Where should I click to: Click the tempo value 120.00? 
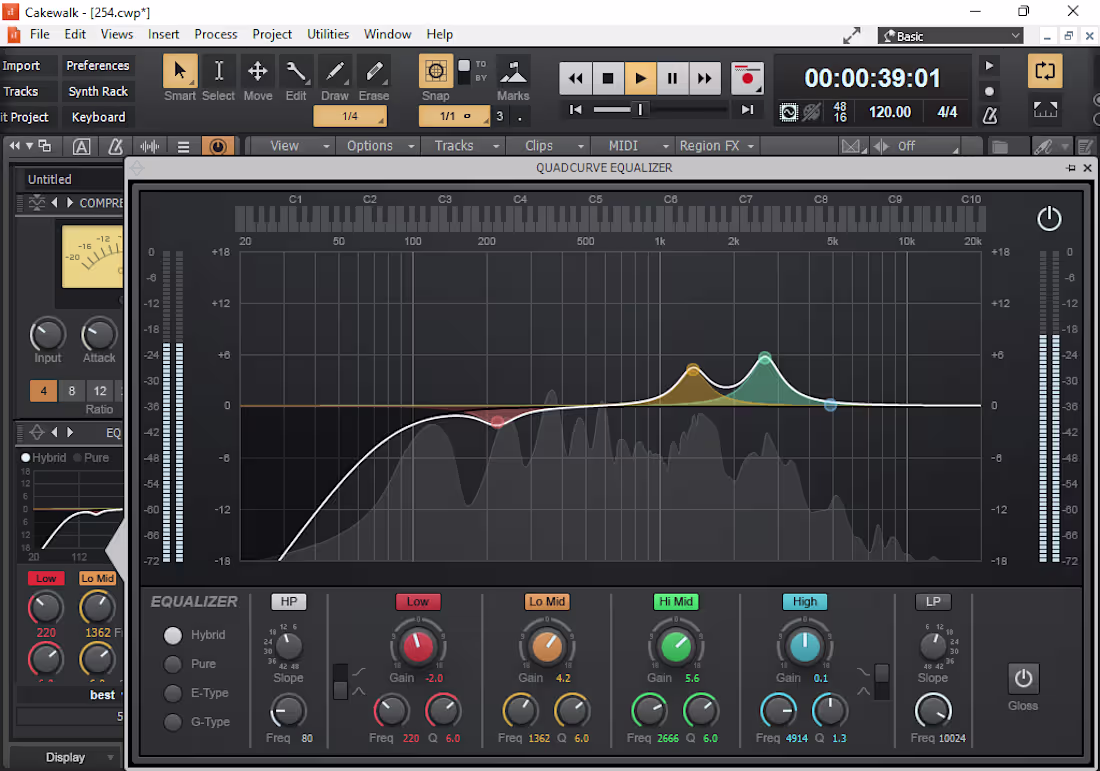pos(890,112)
